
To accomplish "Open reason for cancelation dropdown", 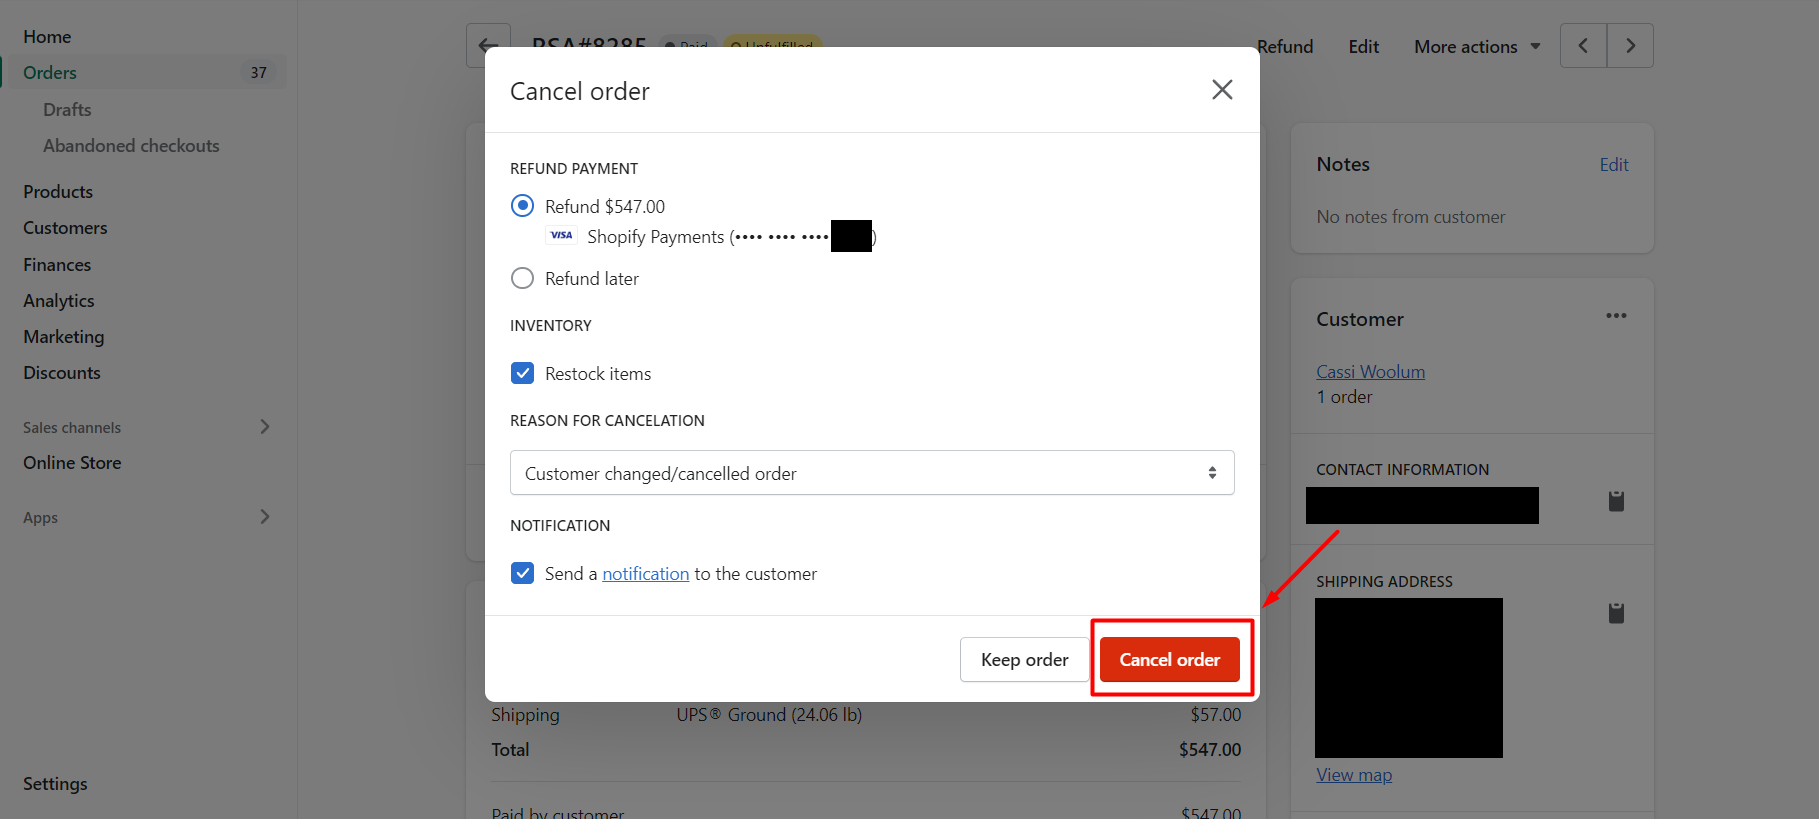I will click(x=871, y=473).
